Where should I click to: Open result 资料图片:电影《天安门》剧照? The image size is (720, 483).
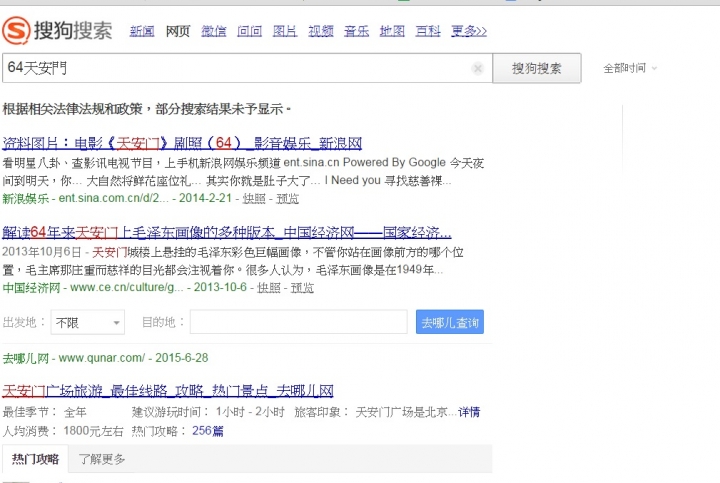click(182, 143)
